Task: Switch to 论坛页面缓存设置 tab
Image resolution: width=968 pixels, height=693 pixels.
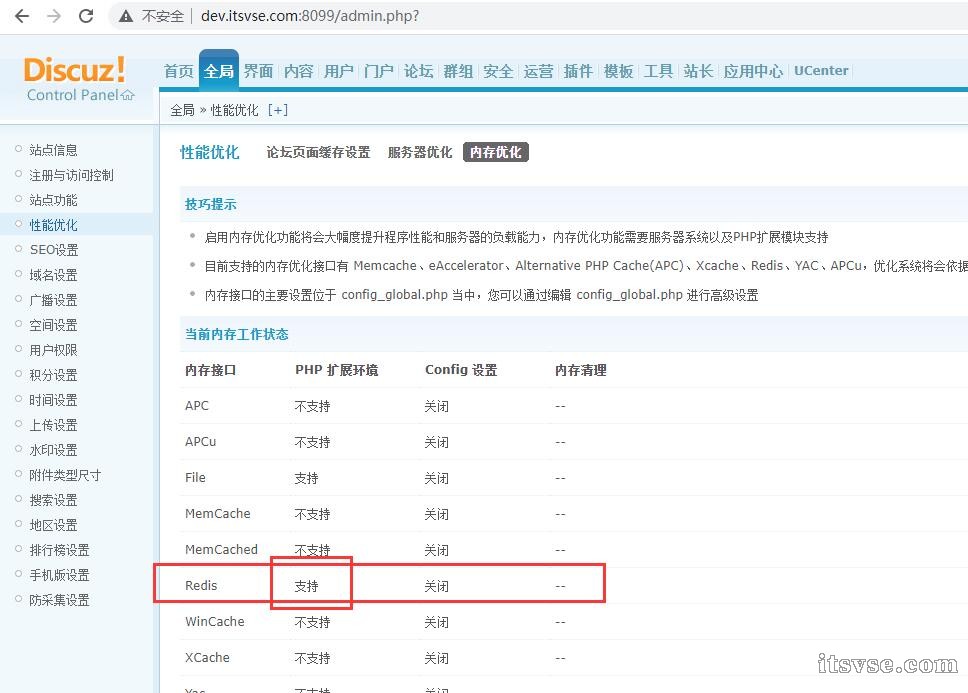Action: [x=318, y=152]
